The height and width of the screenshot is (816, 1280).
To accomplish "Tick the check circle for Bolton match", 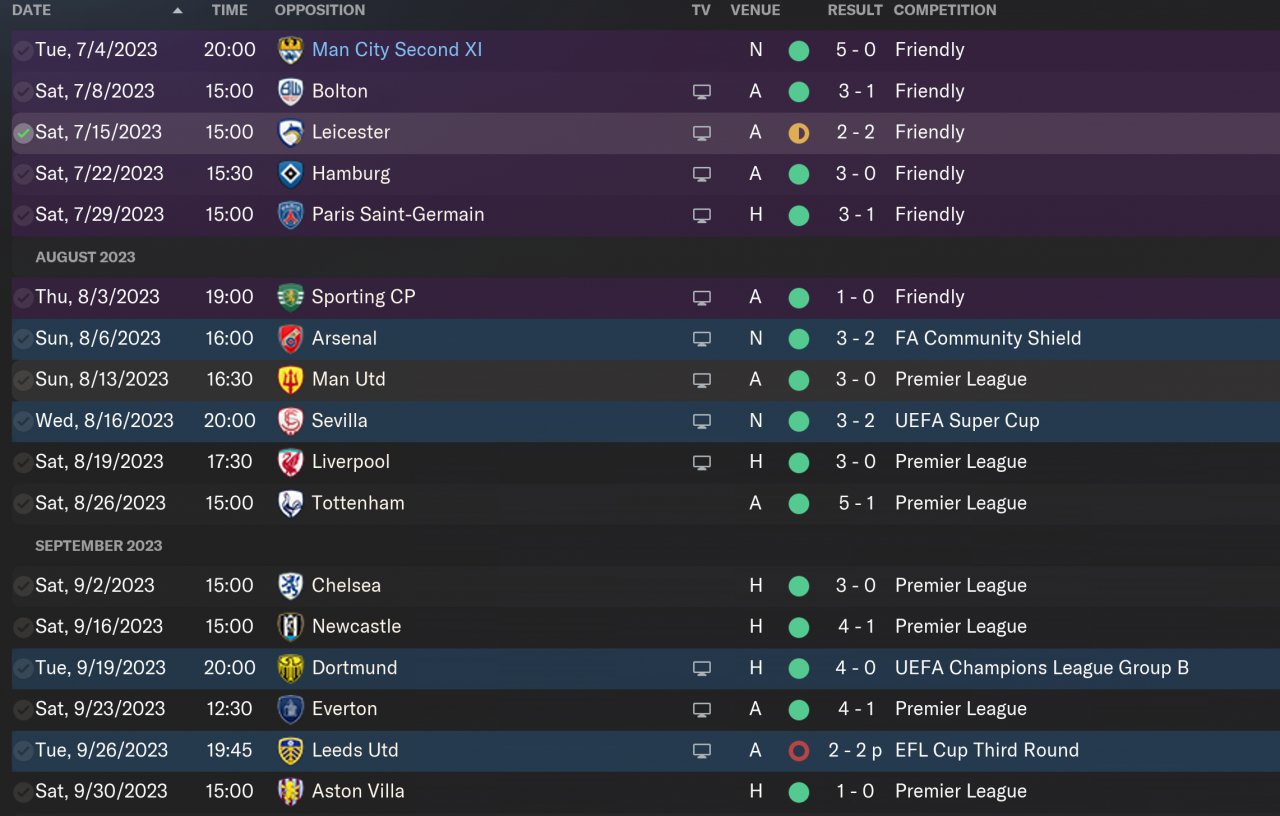I will point(23,92).
